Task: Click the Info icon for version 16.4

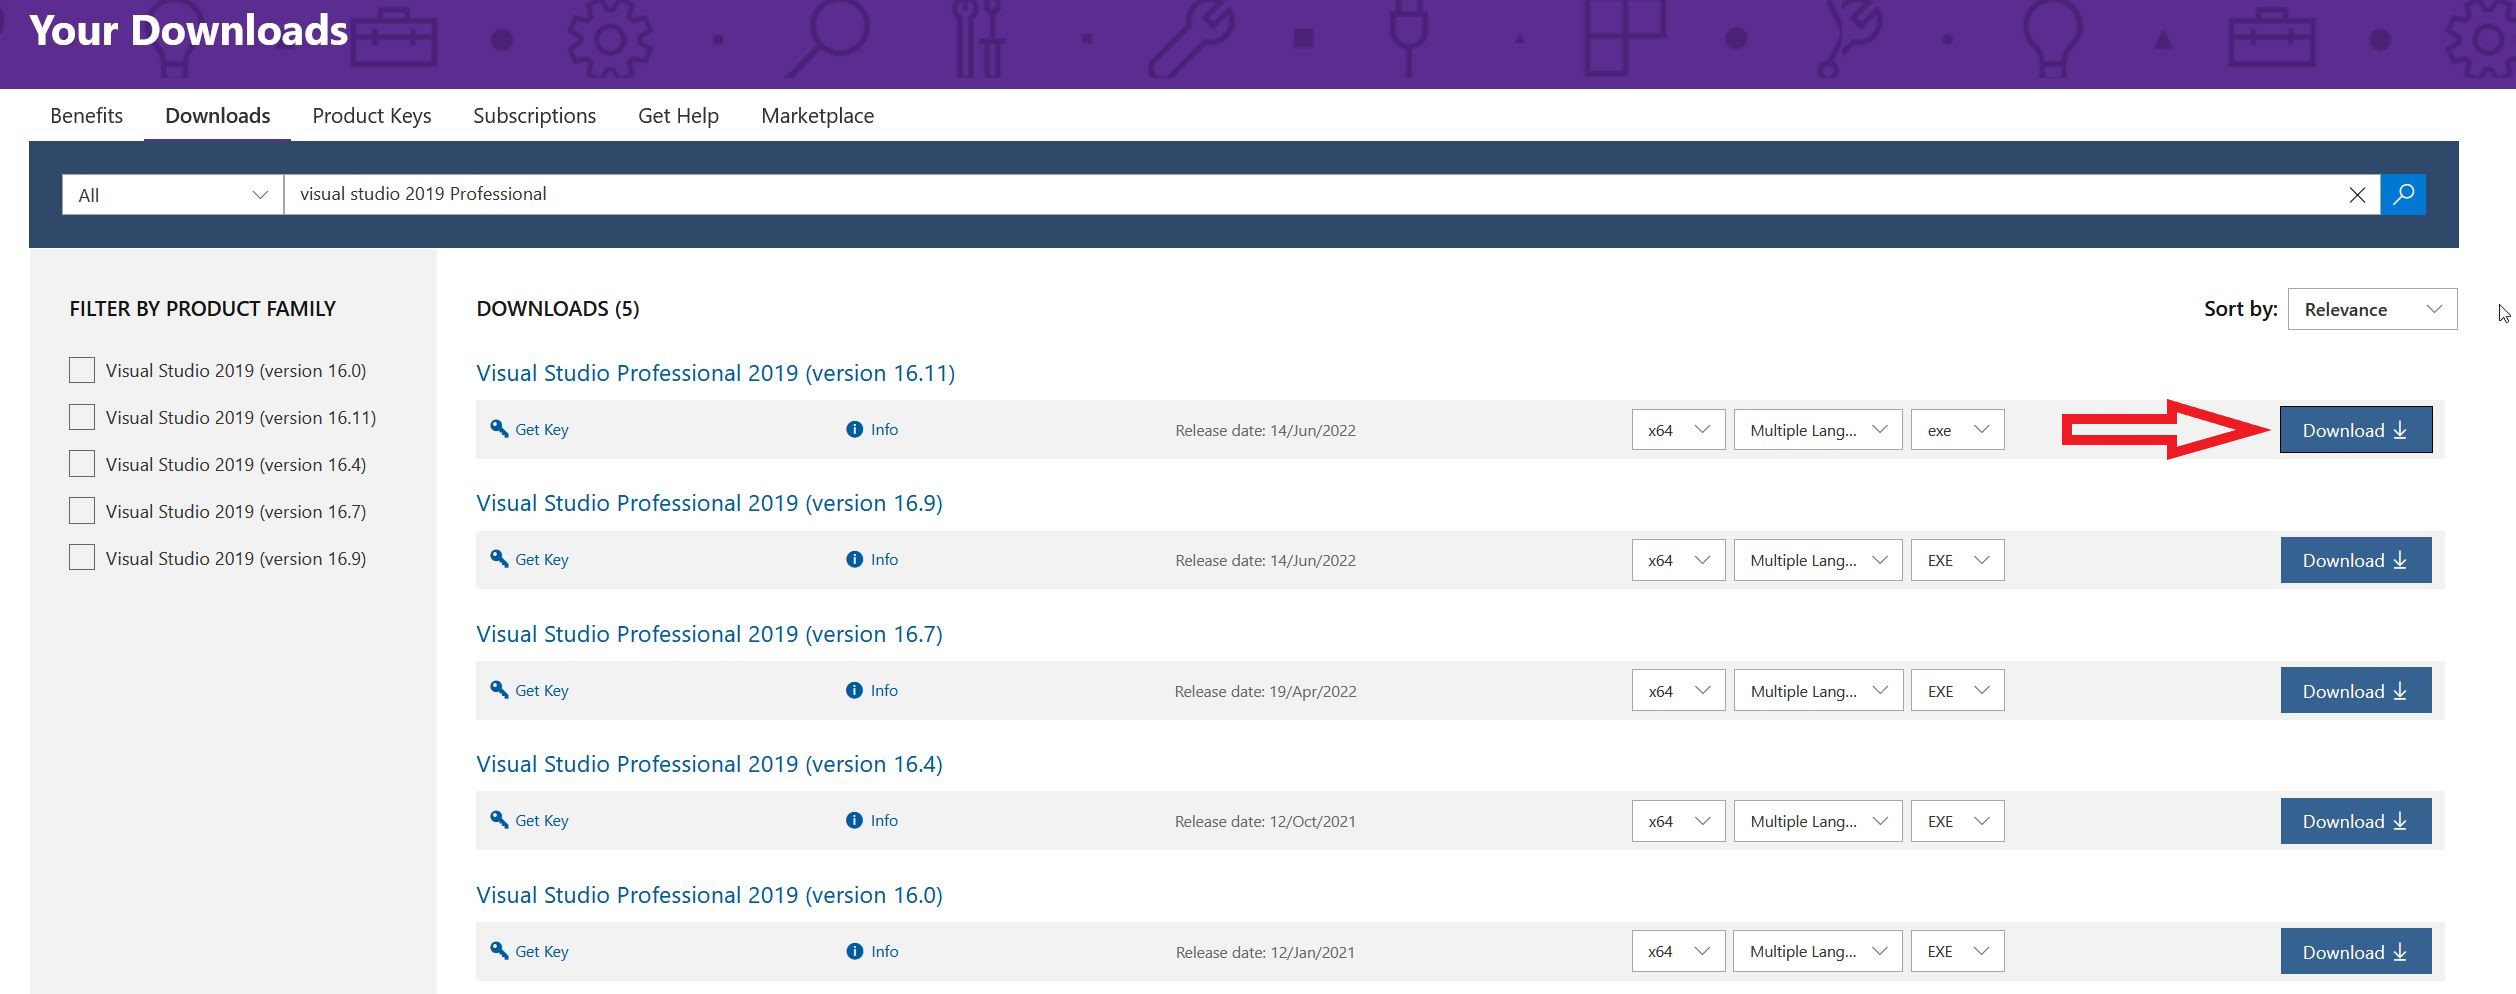Action: (x=854, y=821)
